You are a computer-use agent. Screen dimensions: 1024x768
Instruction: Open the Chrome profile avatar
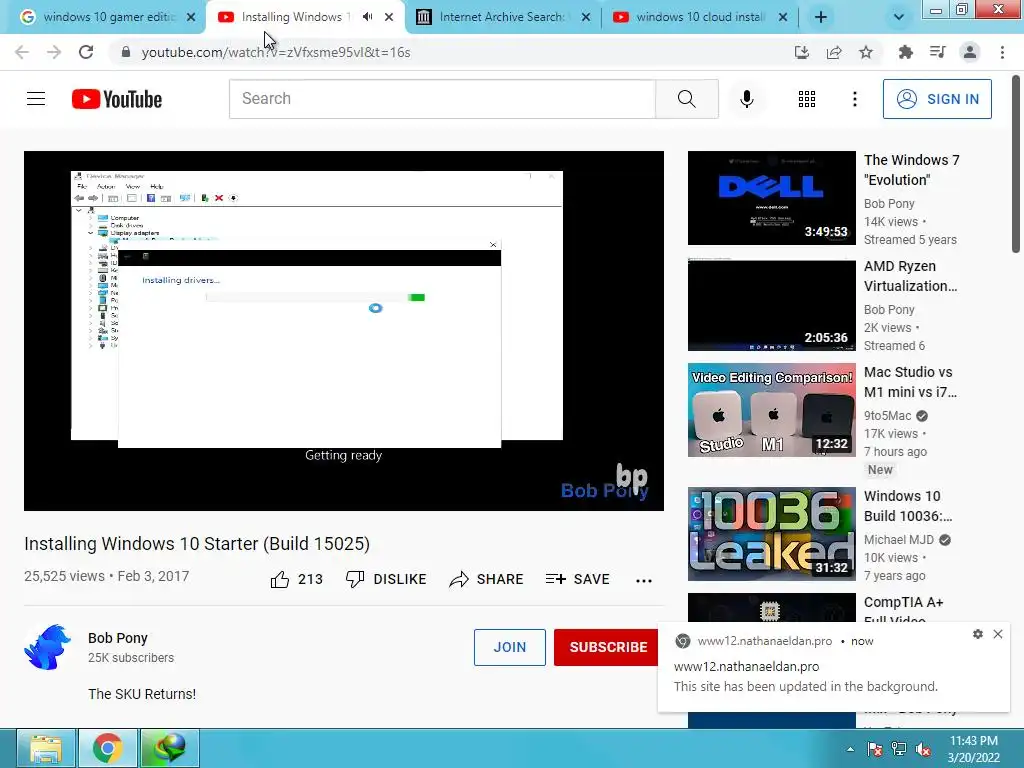tap(970, 52)
